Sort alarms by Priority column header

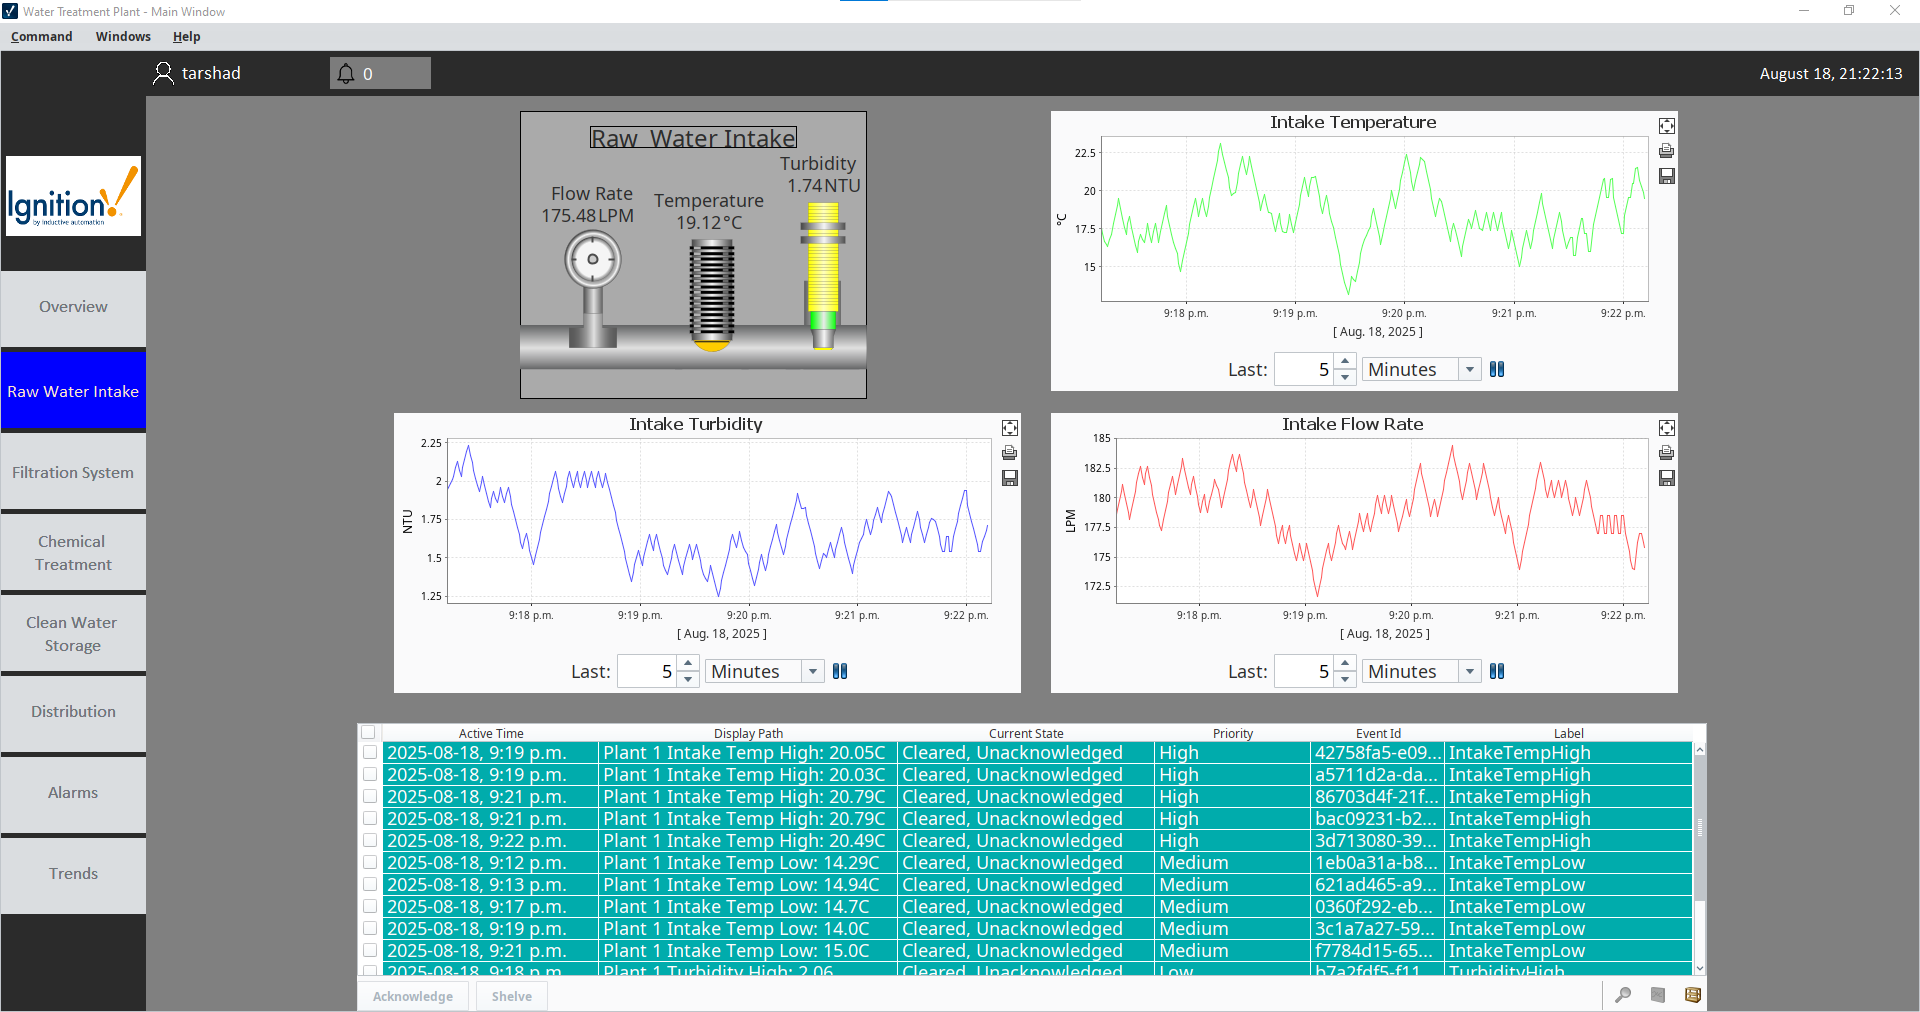(x=1233, y=733)
